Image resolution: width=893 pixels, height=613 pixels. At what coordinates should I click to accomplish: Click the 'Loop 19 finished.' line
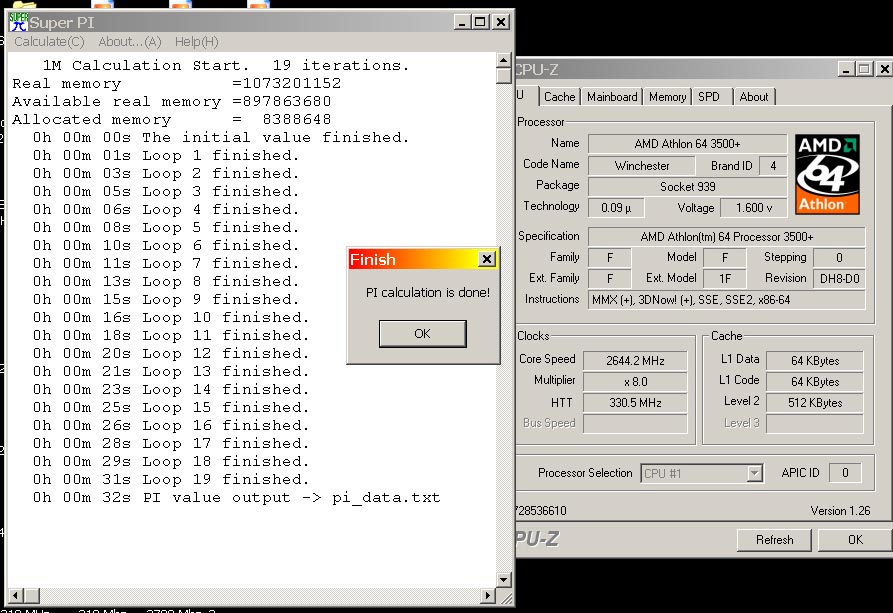click(171, 479)
